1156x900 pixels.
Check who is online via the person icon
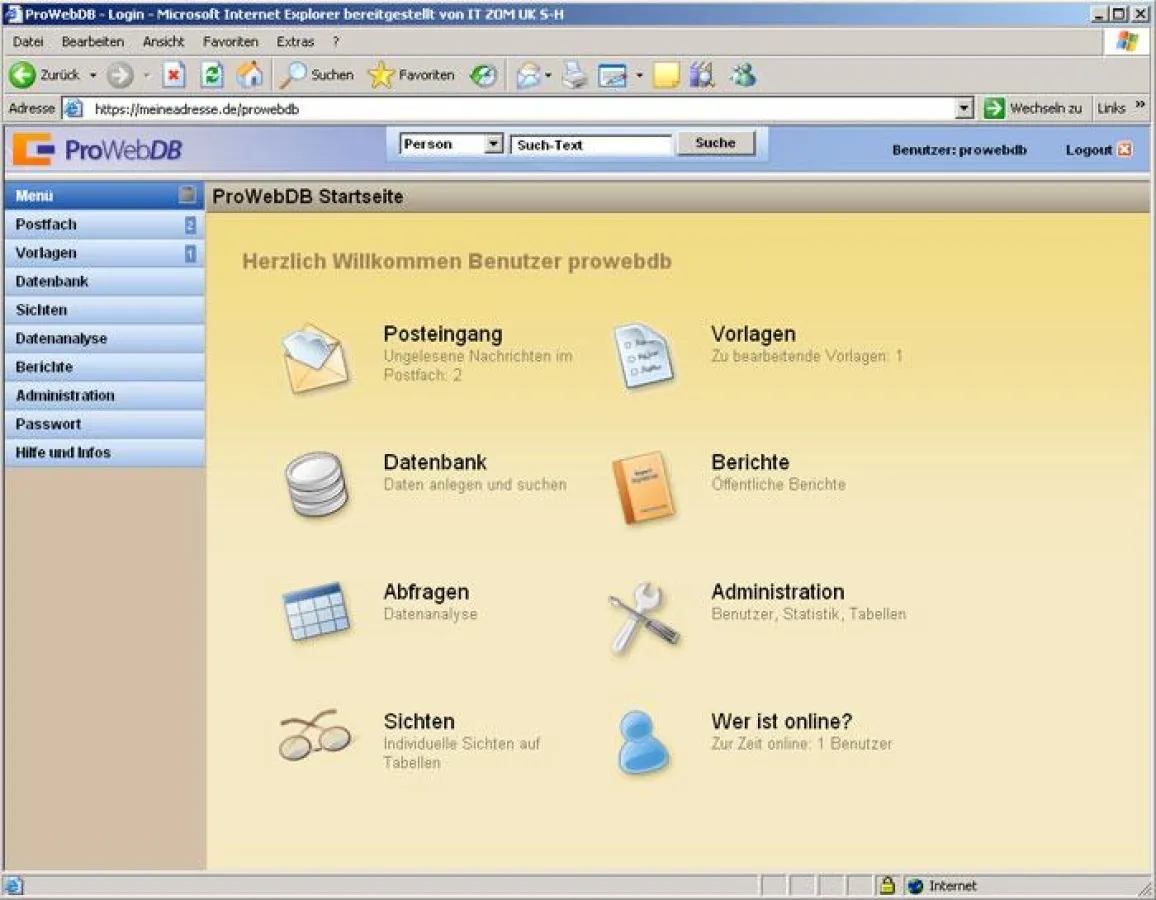click(641, 740)
